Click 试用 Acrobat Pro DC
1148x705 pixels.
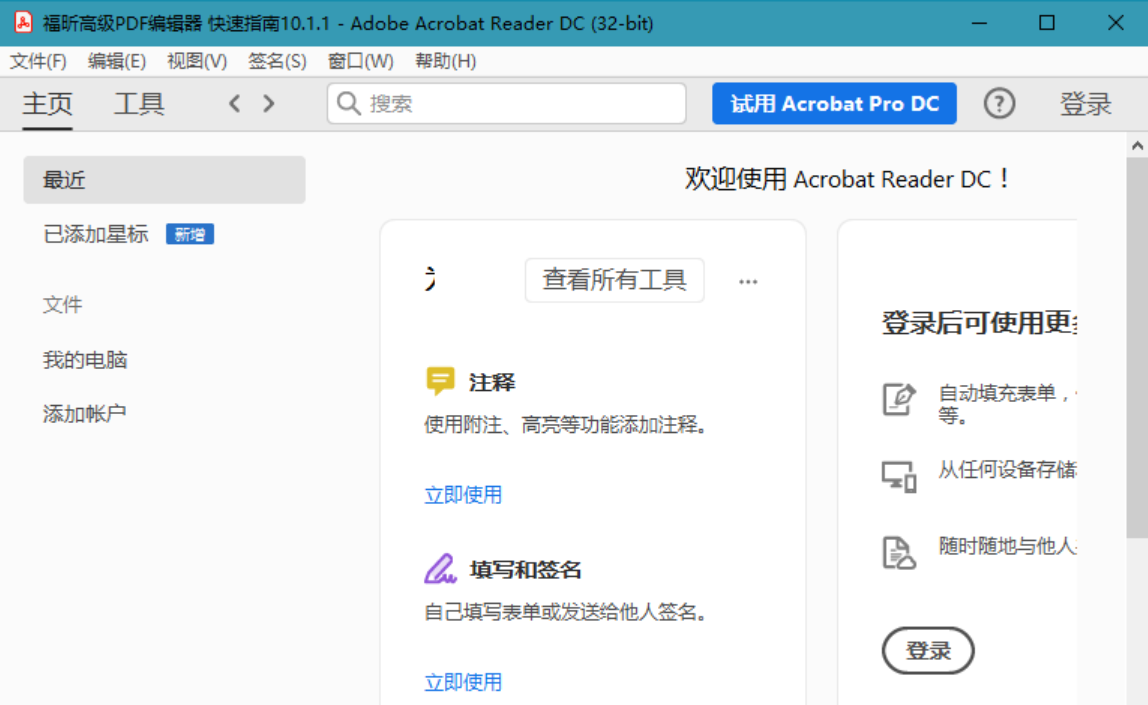(834, 103)
